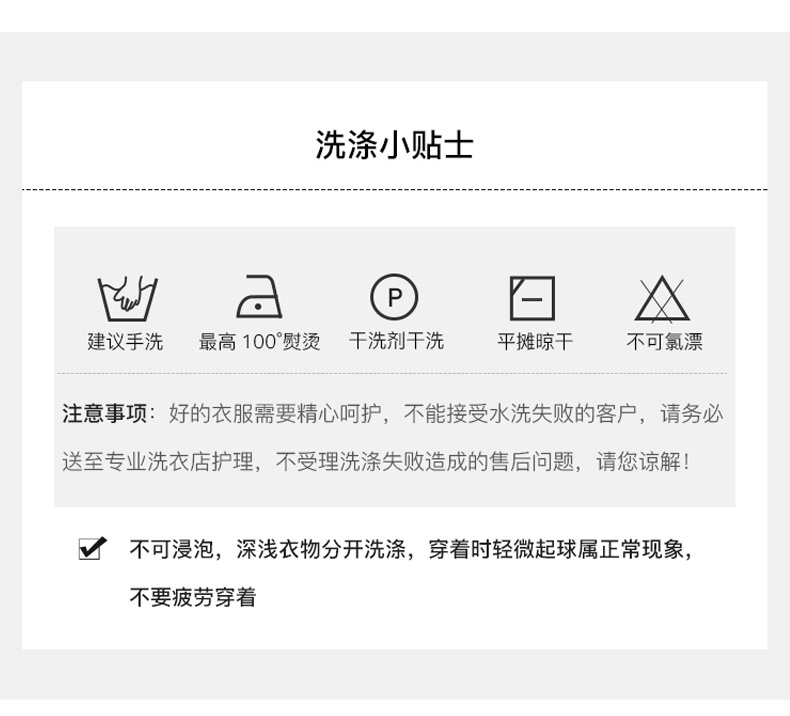Click the dashed divider under the title
The height and width of the screenshot is (716, 790).
pos(394,190)
